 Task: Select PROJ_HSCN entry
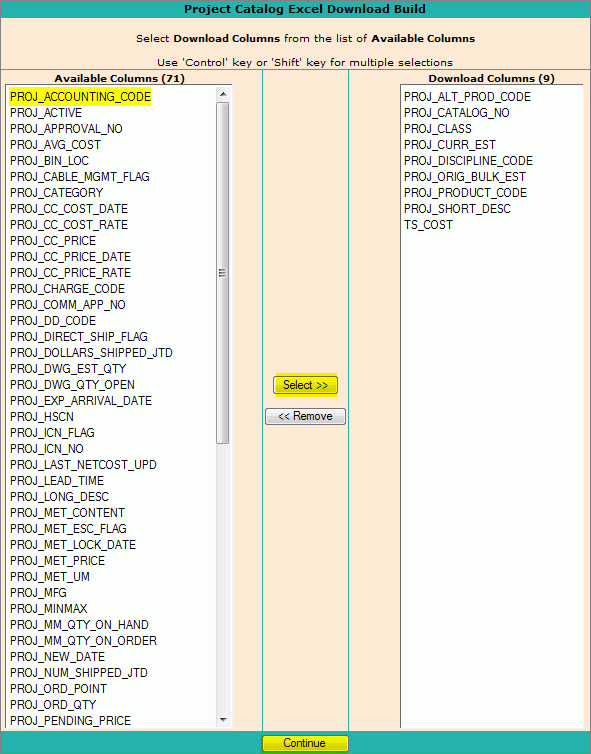42,416
